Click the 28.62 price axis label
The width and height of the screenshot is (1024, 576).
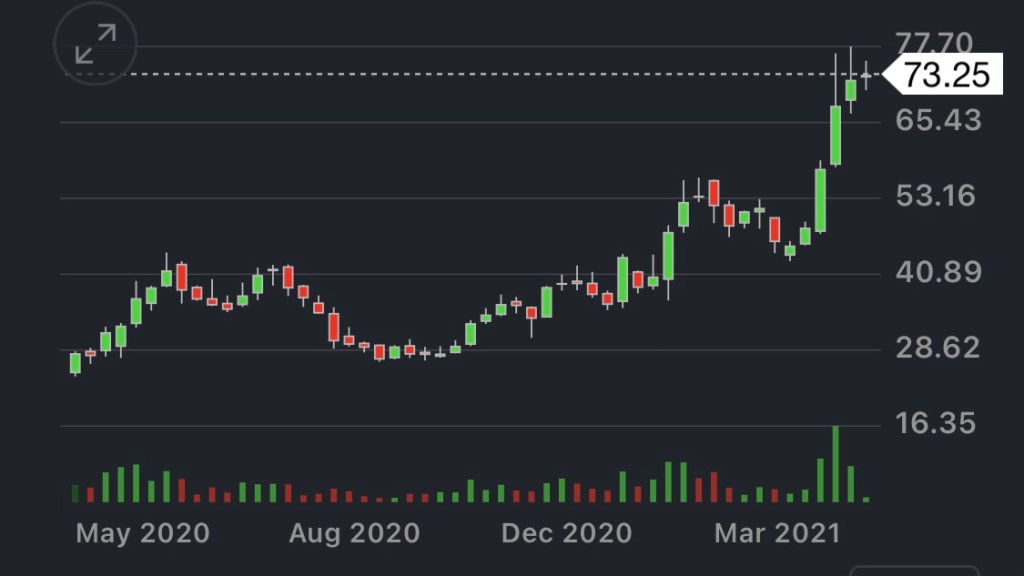pos(939,348)
